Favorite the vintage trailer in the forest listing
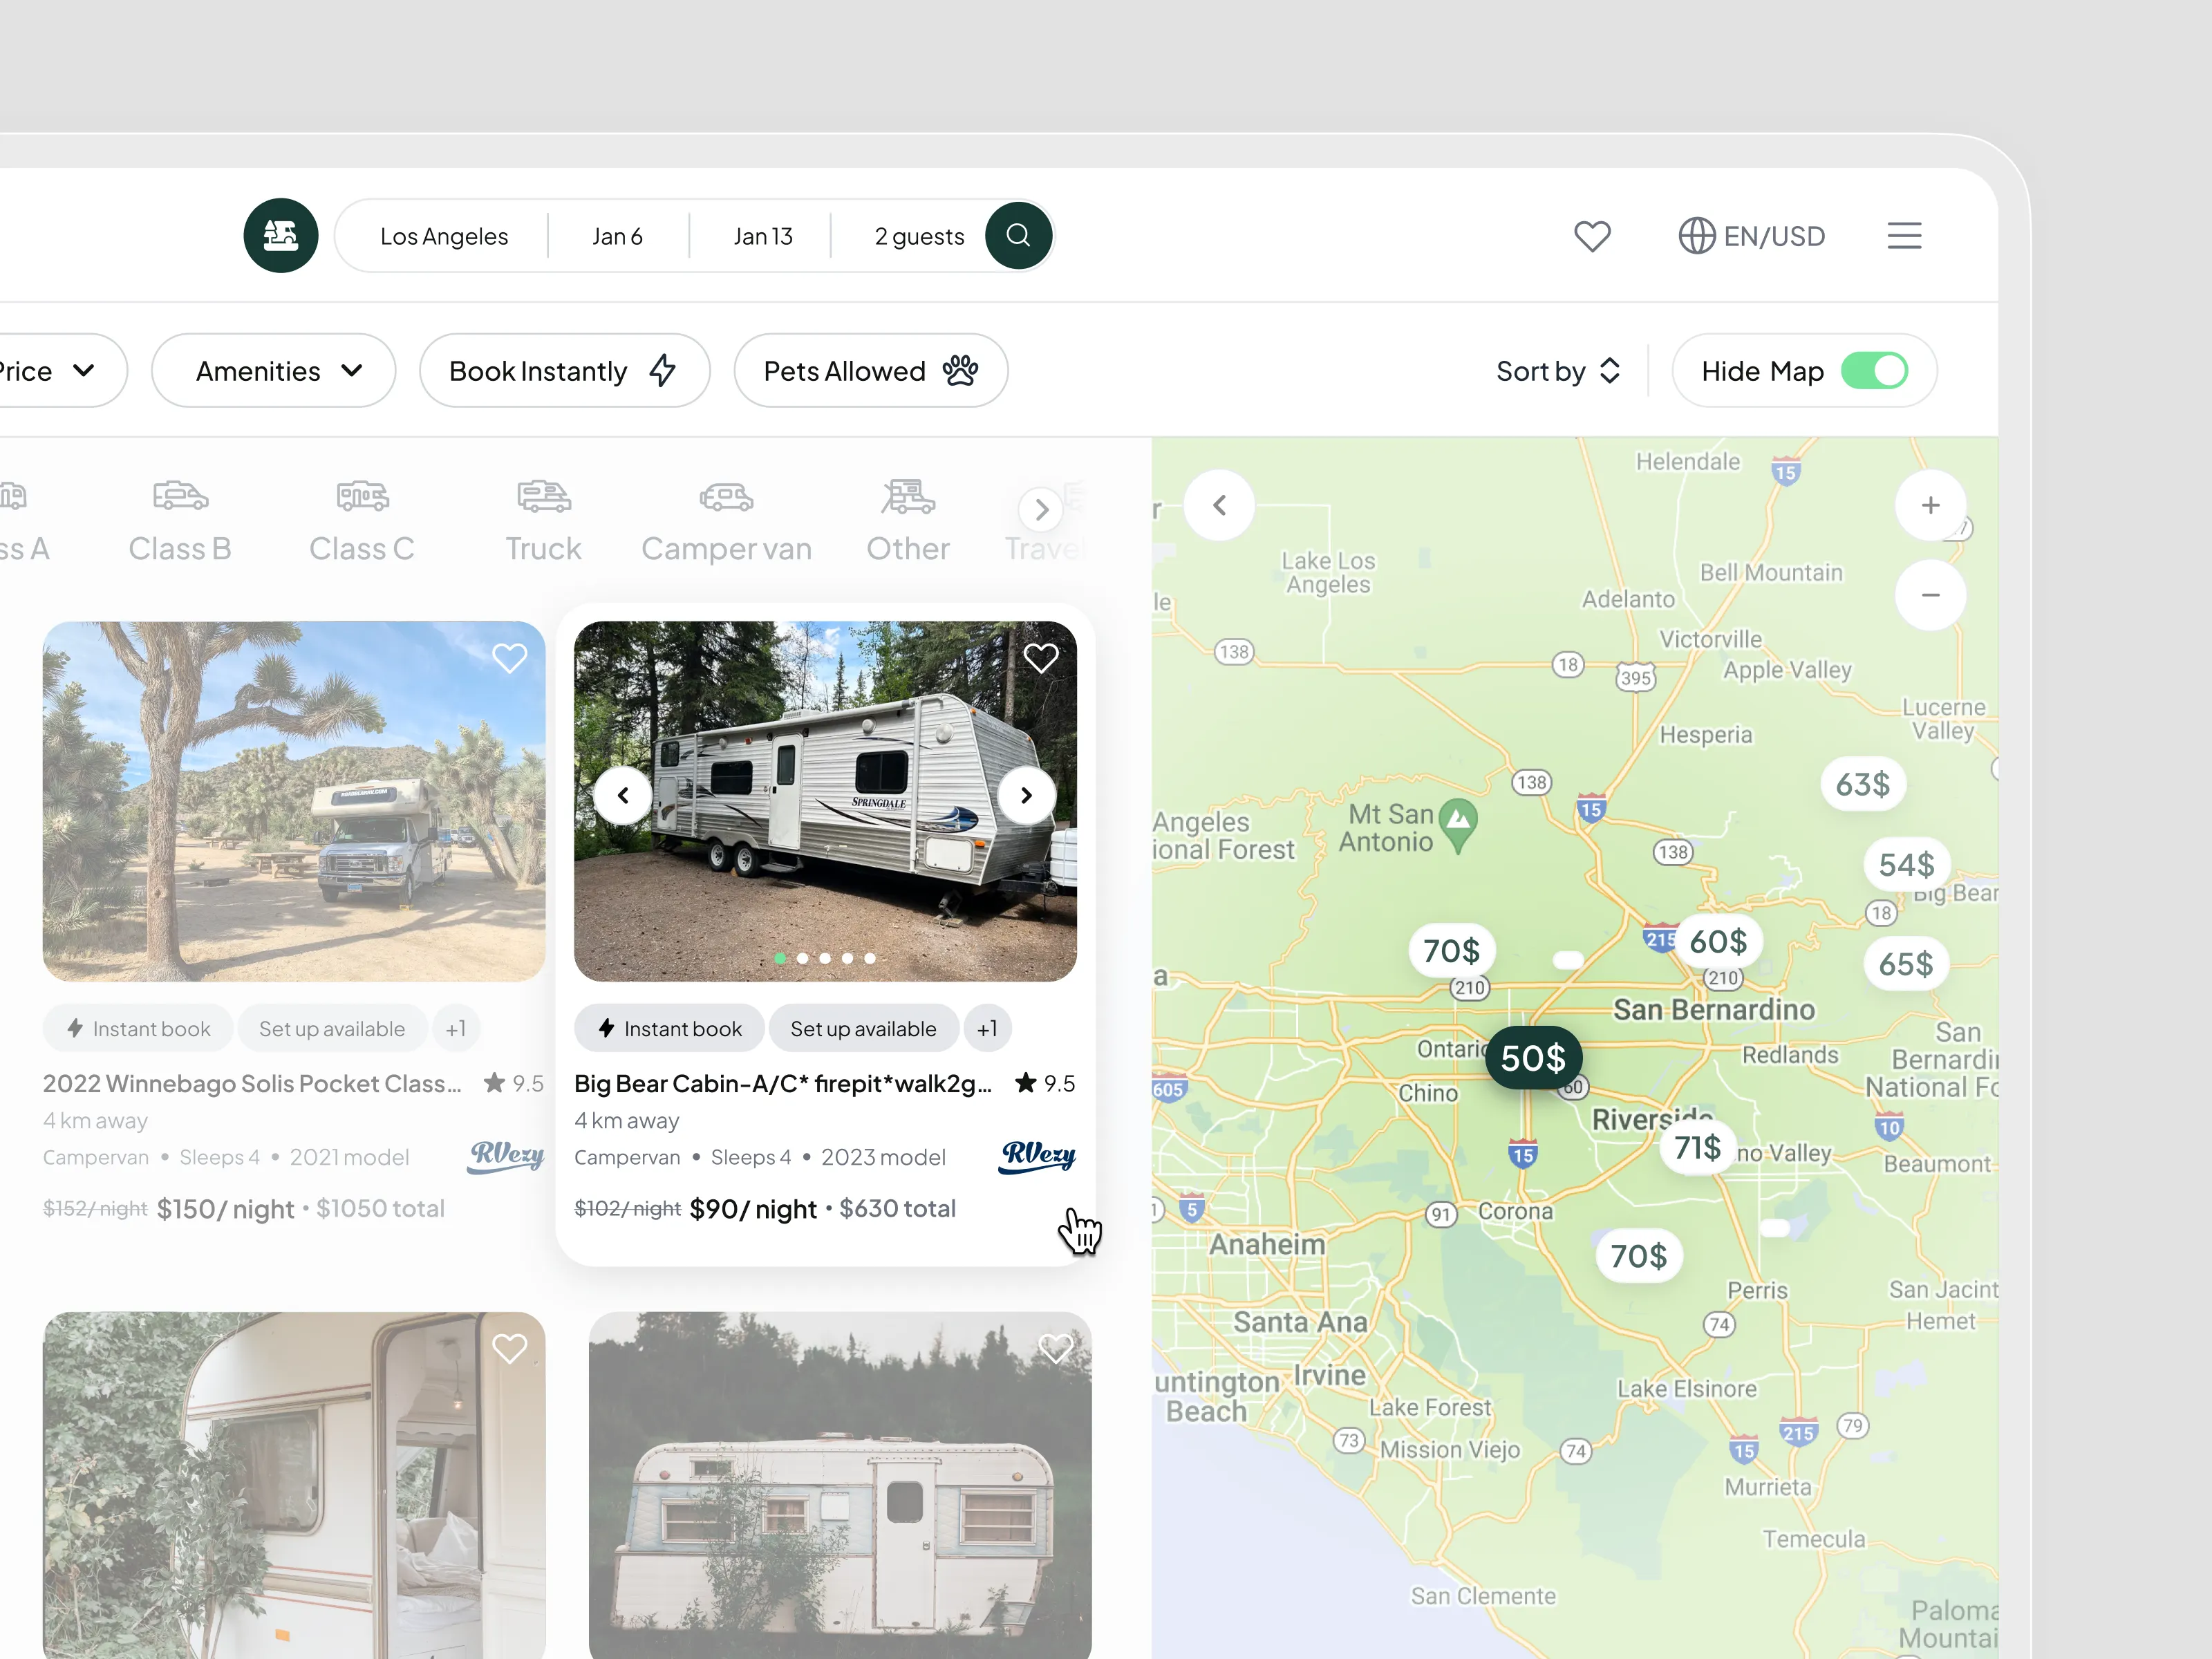The height and width of the screenshot is (1659, 2212). coord(1055,1349)
